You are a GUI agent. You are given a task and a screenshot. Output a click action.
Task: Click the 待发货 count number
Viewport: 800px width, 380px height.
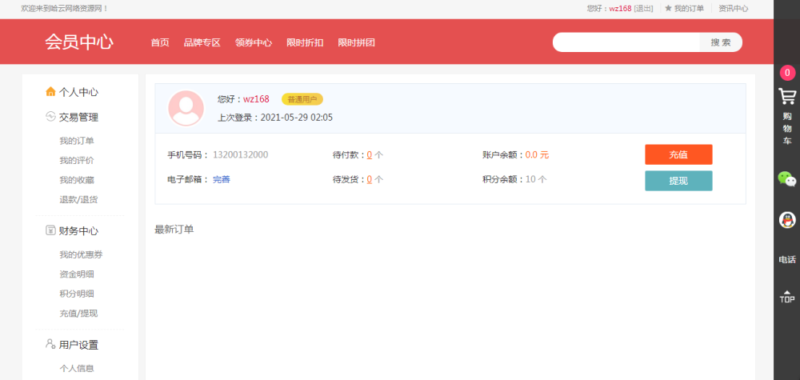coord(369,180)
